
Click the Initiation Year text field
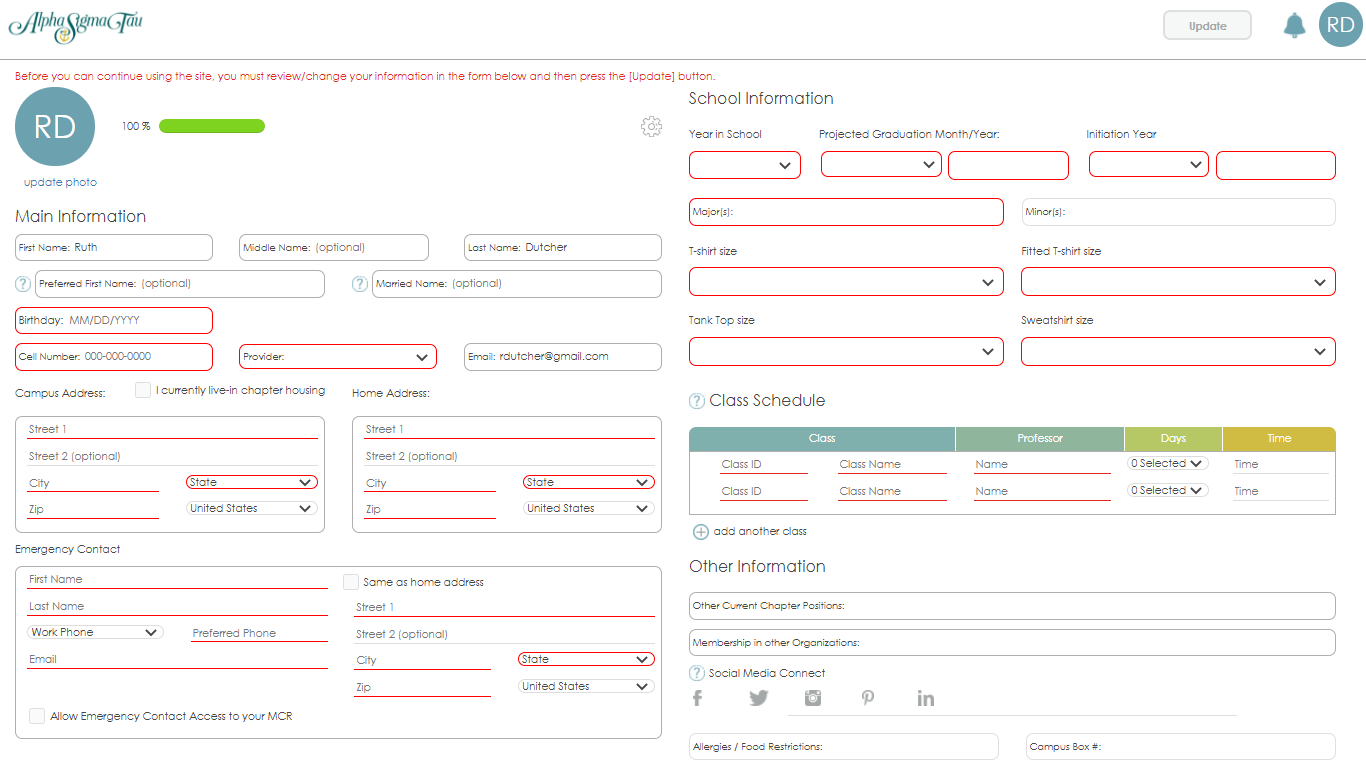[1276, 165]
